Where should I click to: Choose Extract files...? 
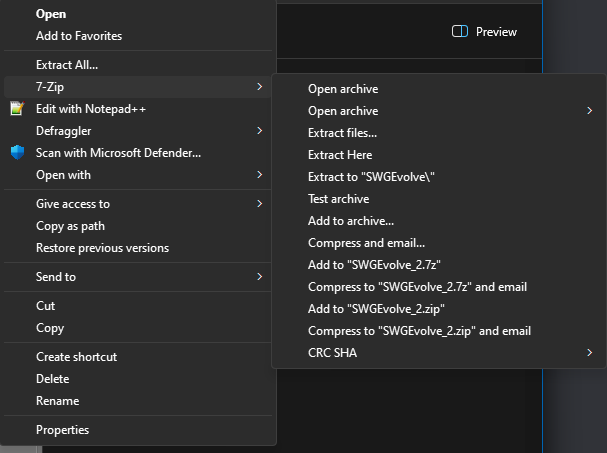click(439, 133)
